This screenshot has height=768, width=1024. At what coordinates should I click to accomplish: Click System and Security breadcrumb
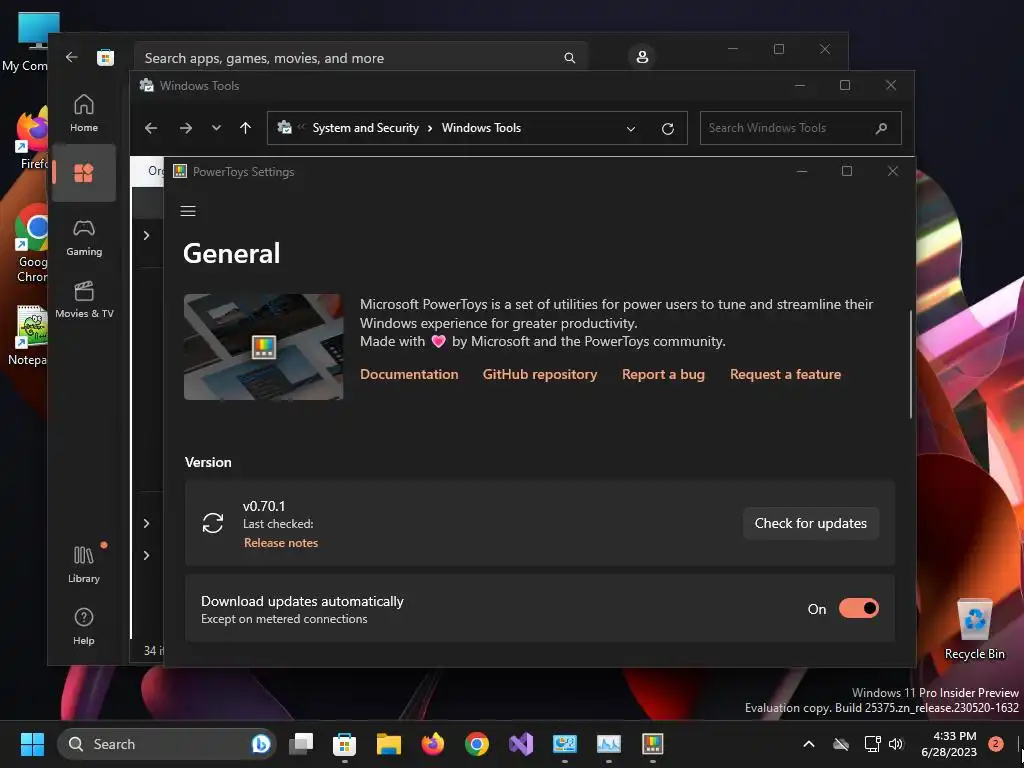coord(365,128)
